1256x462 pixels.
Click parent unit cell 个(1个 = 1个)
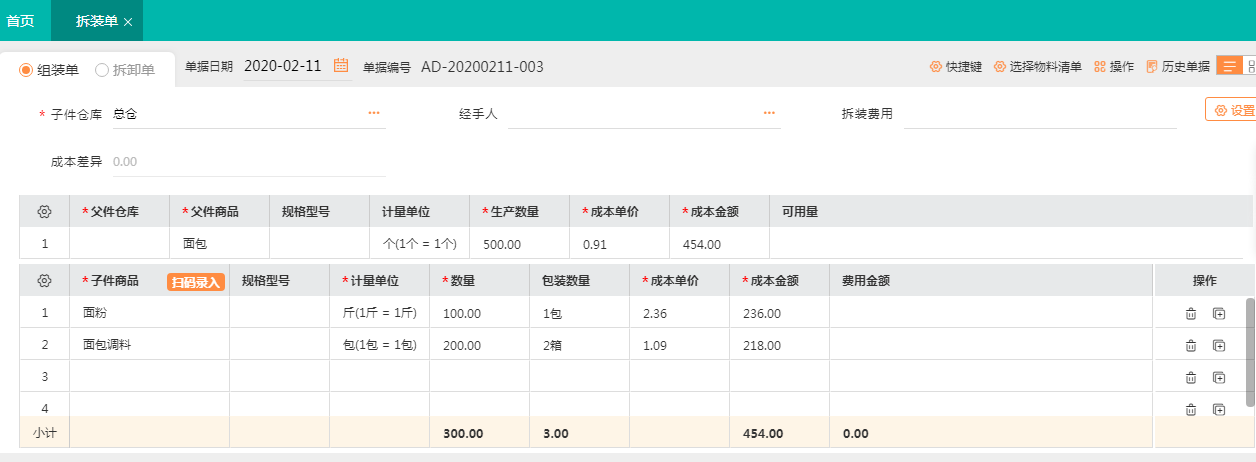[x=420, y=243]
